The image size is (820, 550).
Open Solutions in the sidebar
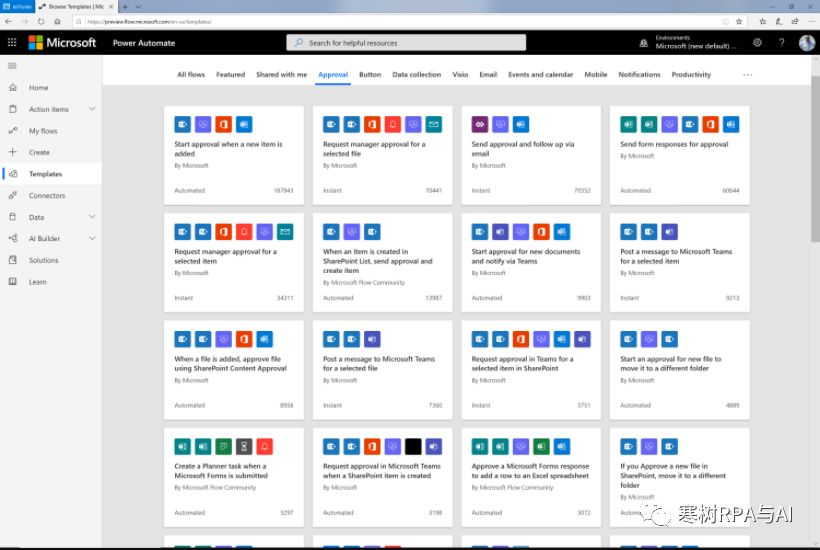coord(51,260)
